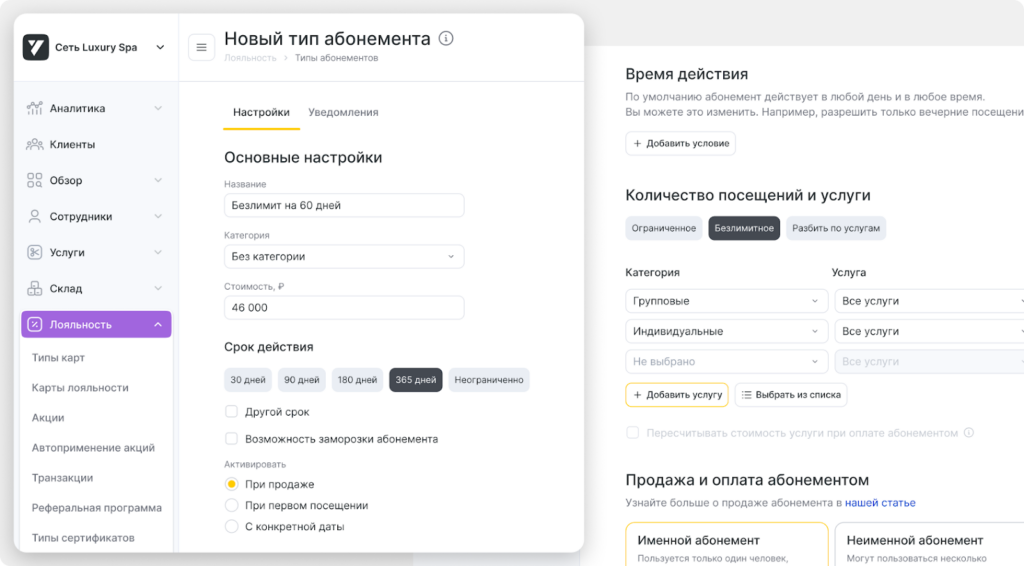This screenshot has height=566, width=1024.
Task: Click the Добавить условие button
Action: pyautogui.click(x=680, y=144)
